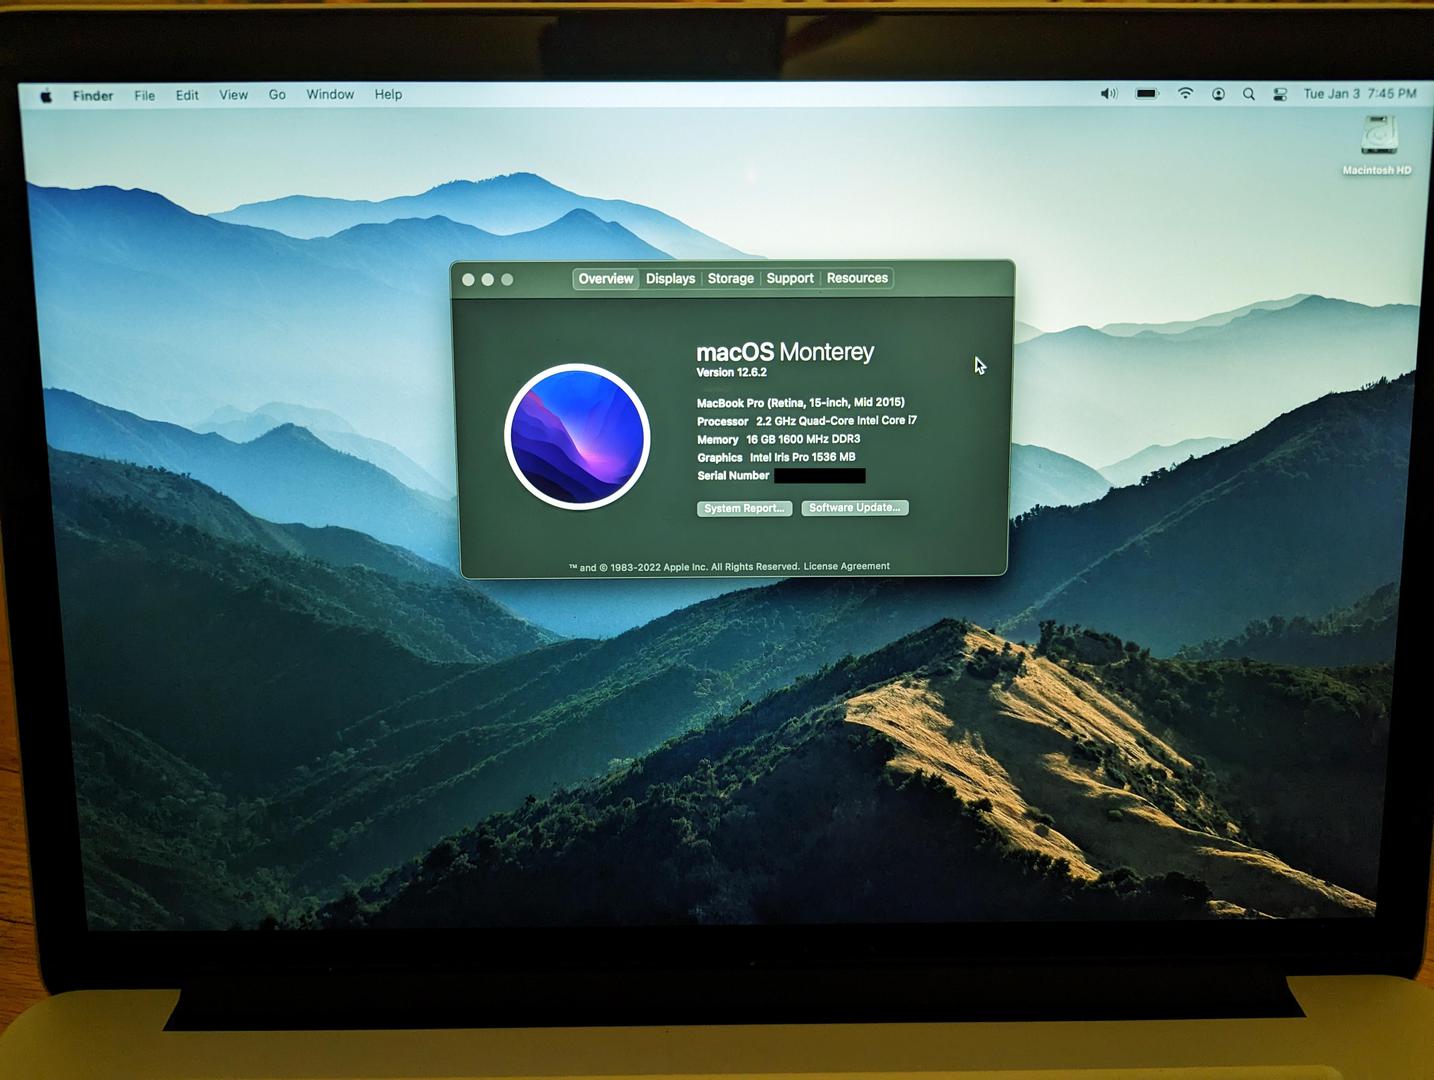This screenshot has width=1434, height=1080.
Task: Open the Window menu
Action: coord(330,94)
